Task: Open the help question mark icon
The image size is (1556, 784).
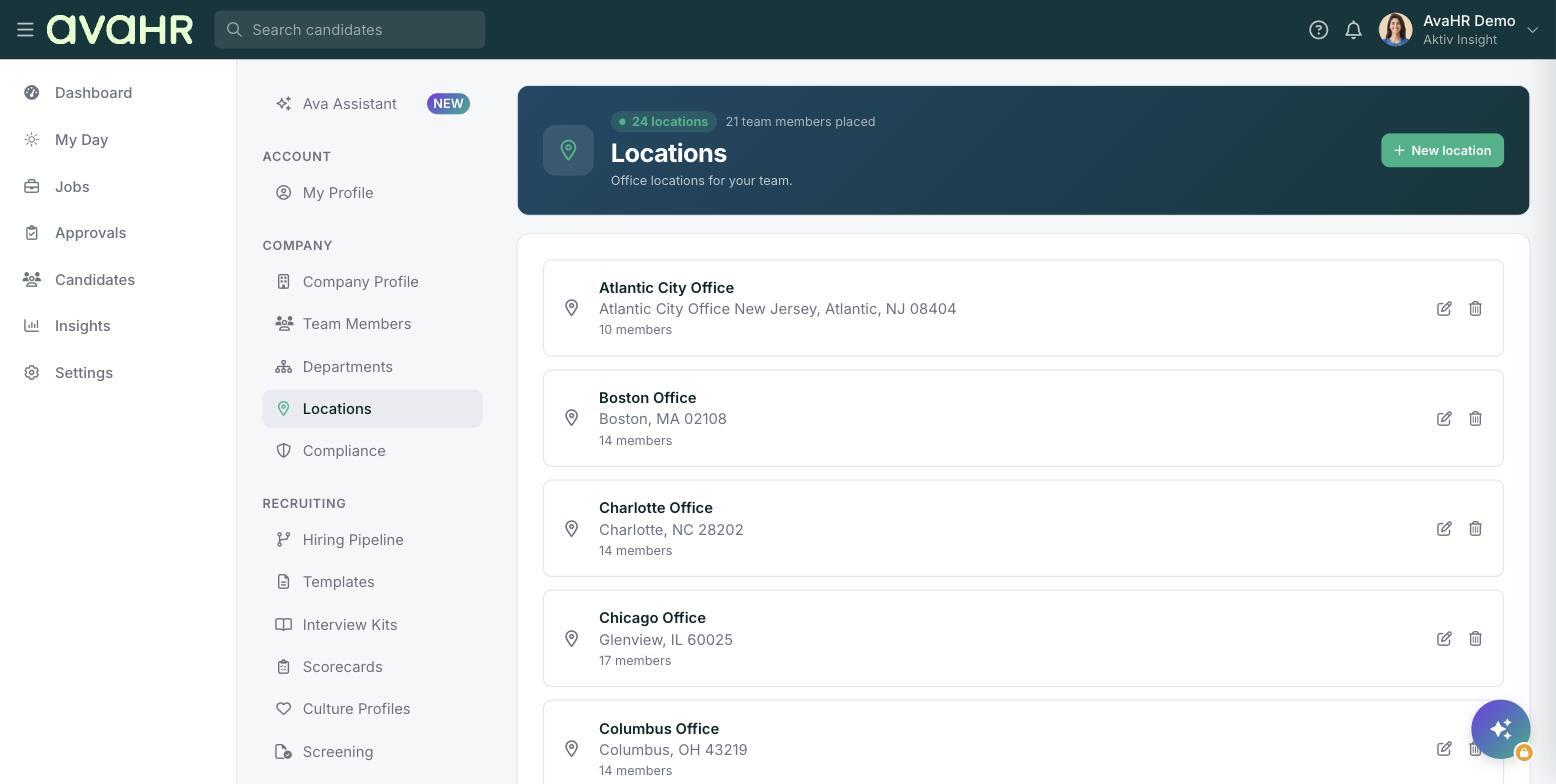Action: coord(1318,30)
